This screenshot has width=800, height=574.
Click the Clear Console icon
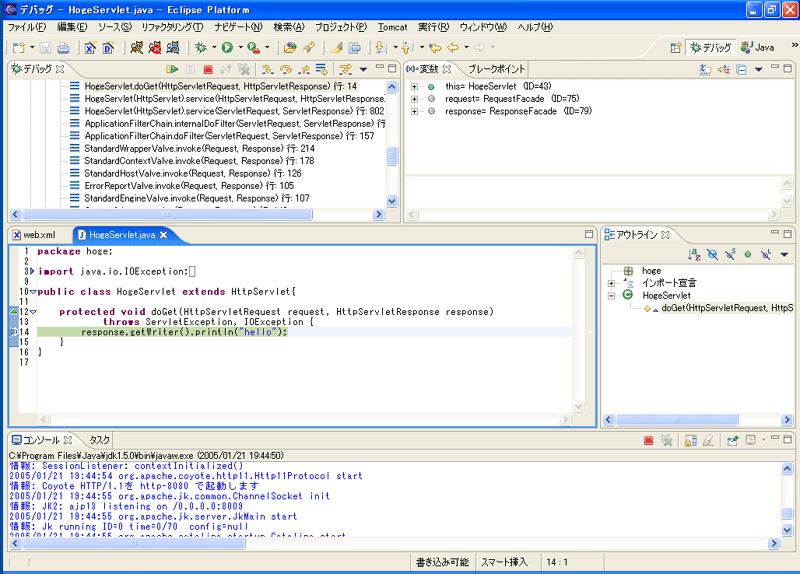pos(708,440)
